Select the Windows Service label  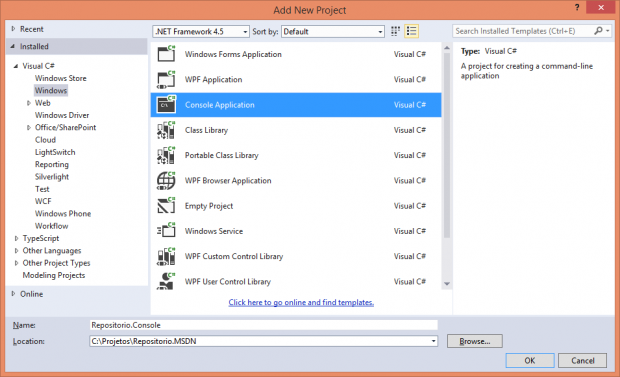pos(214,231)
